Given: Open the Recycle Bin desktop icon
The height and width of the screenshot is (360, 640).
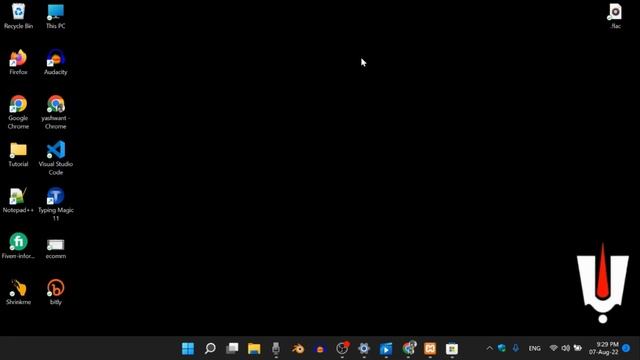Looking at the screenshot, I should pyautogui.click(x=18, y=16).
